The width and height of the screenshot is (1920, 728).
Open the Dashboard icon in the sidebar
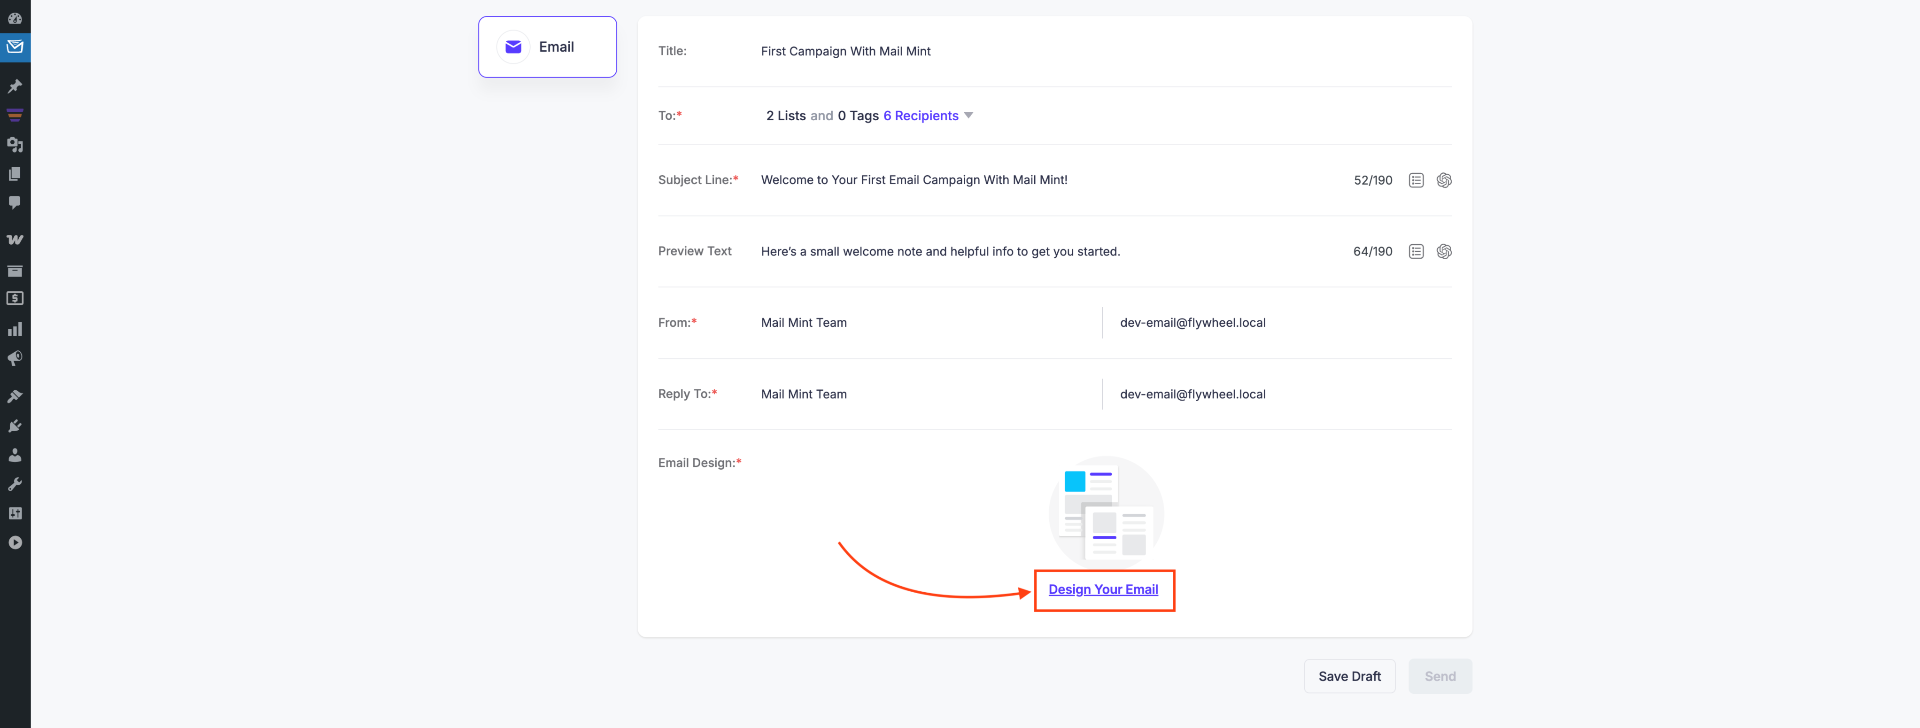(15, 18)
